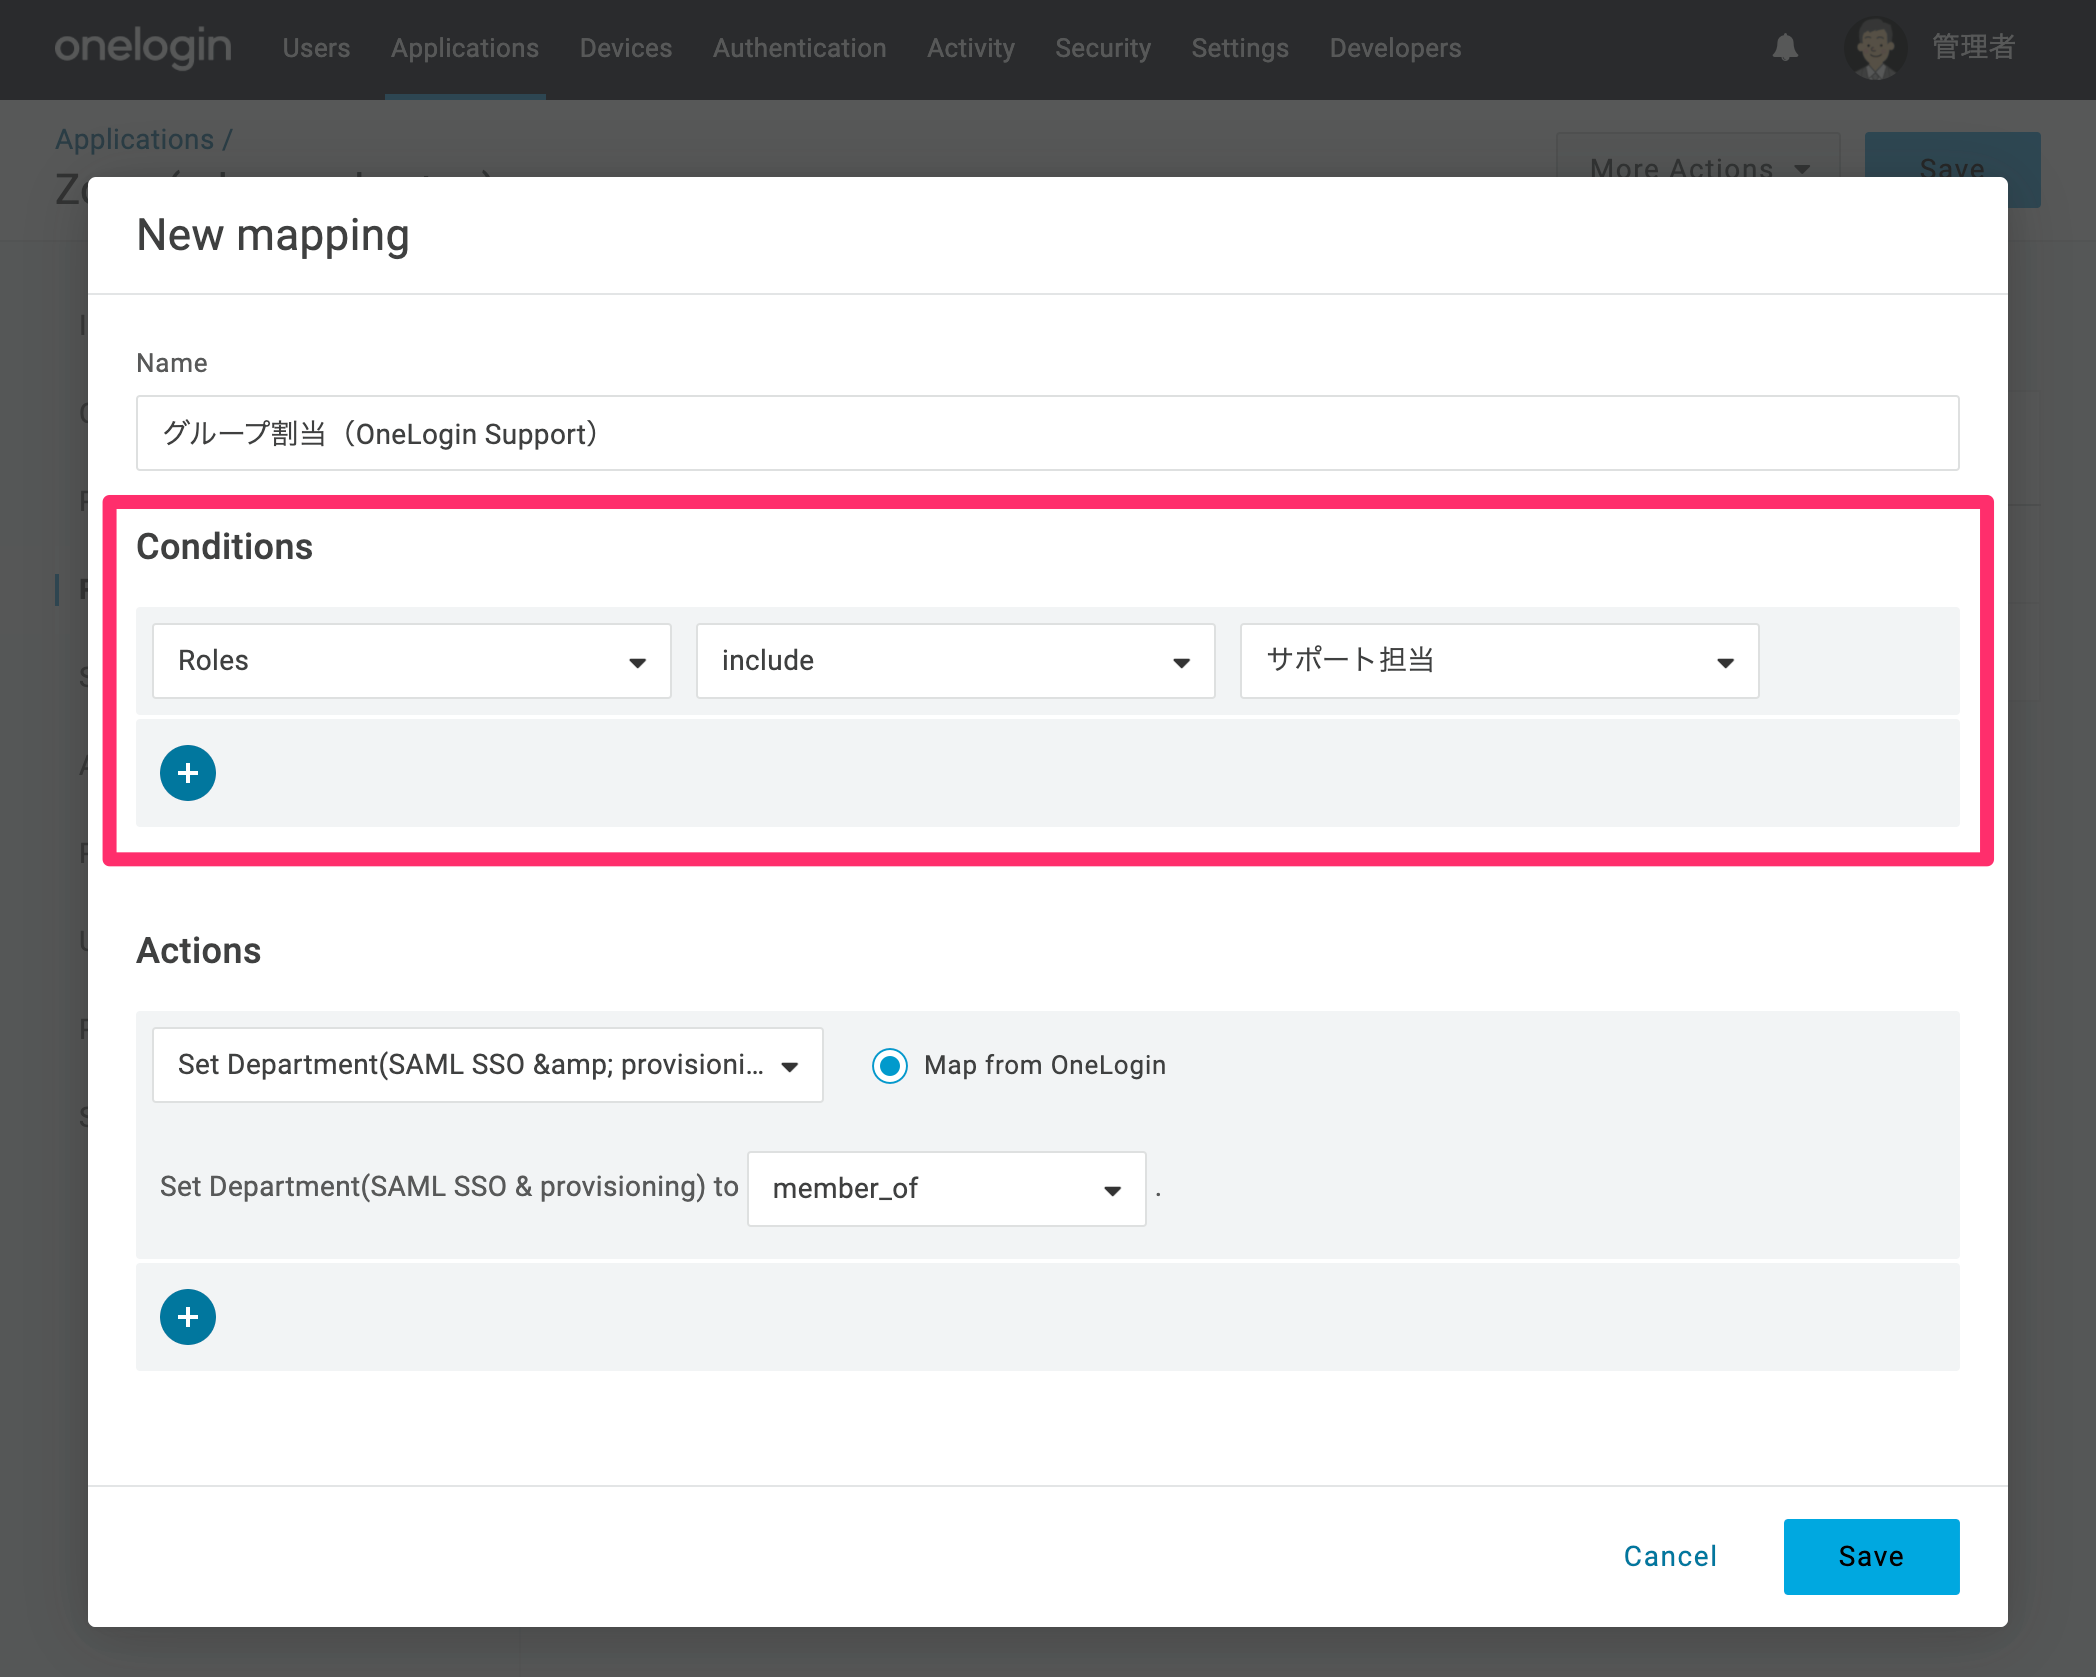Open the Users menu
Viewport: 2096px width, 1677px height.
pos(316,48)
